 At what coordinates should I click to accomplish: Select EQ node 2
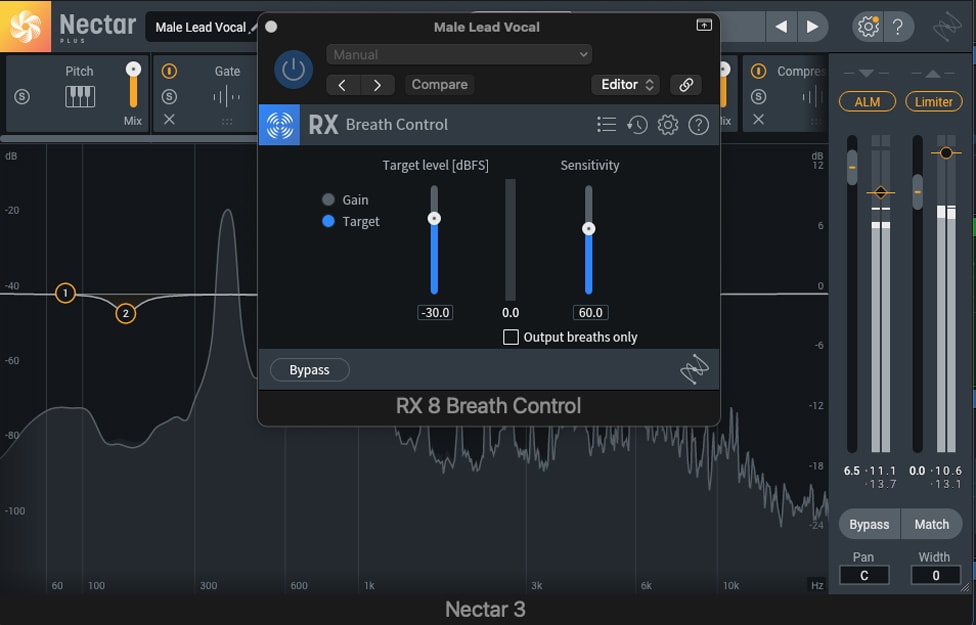point(126,313)
